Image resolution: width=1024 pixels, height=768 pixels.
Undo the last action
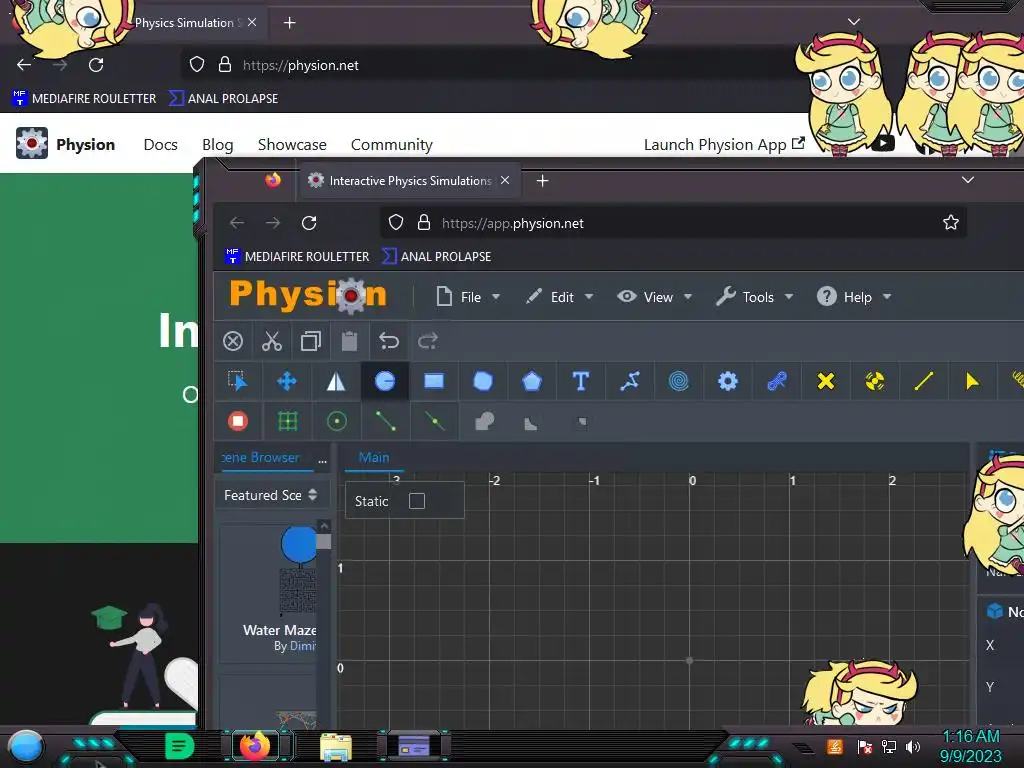coord(389,341)
